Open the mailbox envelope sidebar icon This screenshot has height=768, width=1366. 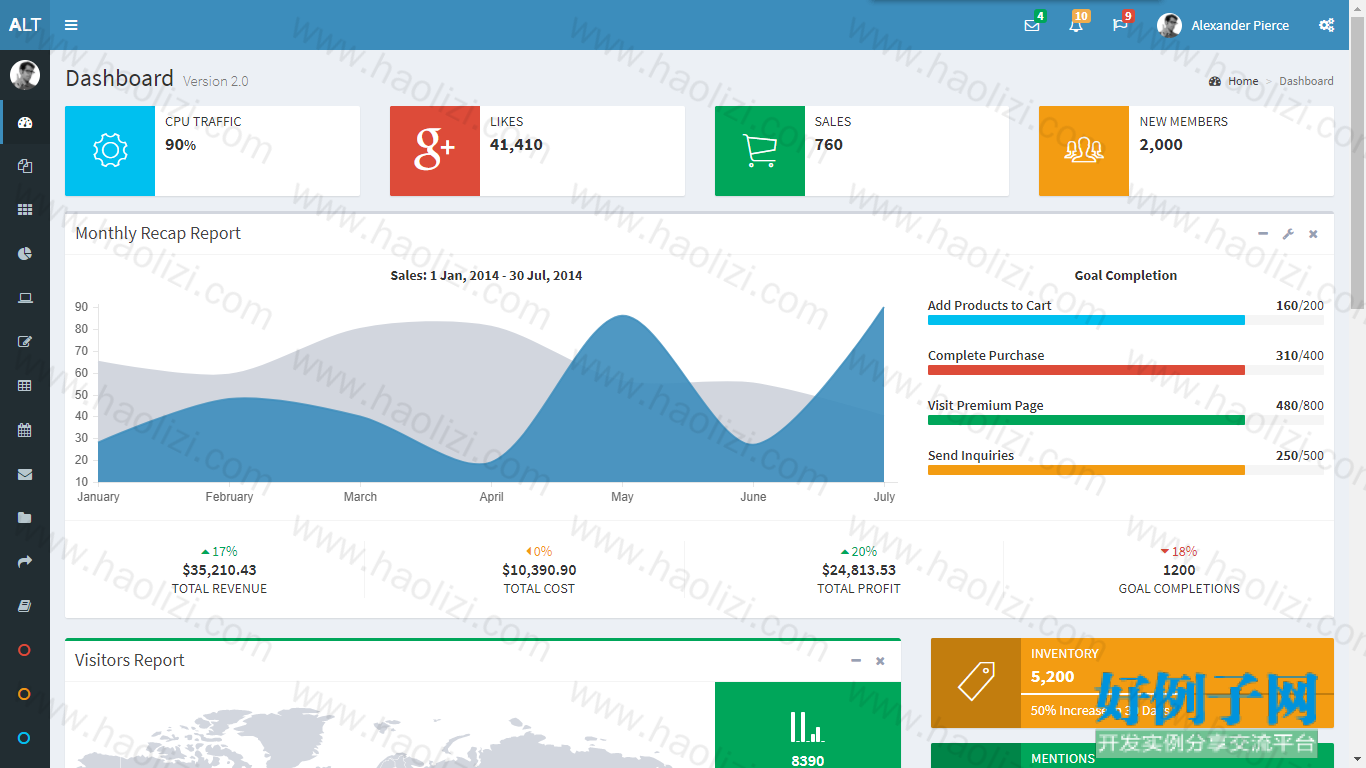pos(25,474)
